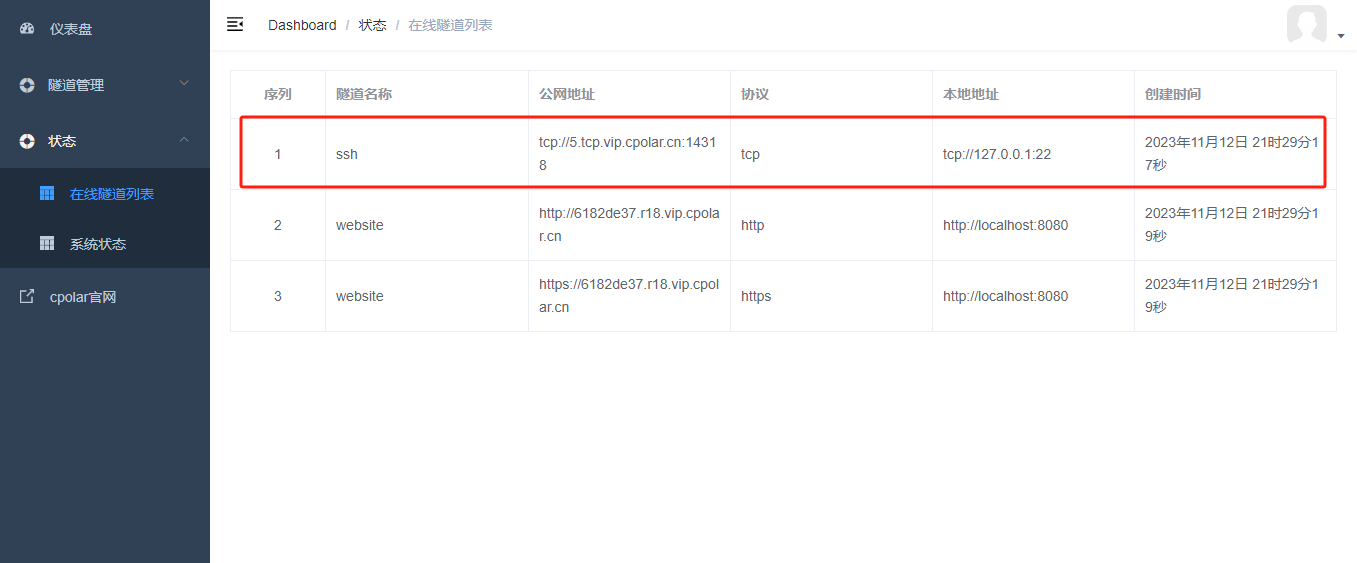Click the 系统状态 table icon
Screen dimensions: 1357x563
[47, 243]
